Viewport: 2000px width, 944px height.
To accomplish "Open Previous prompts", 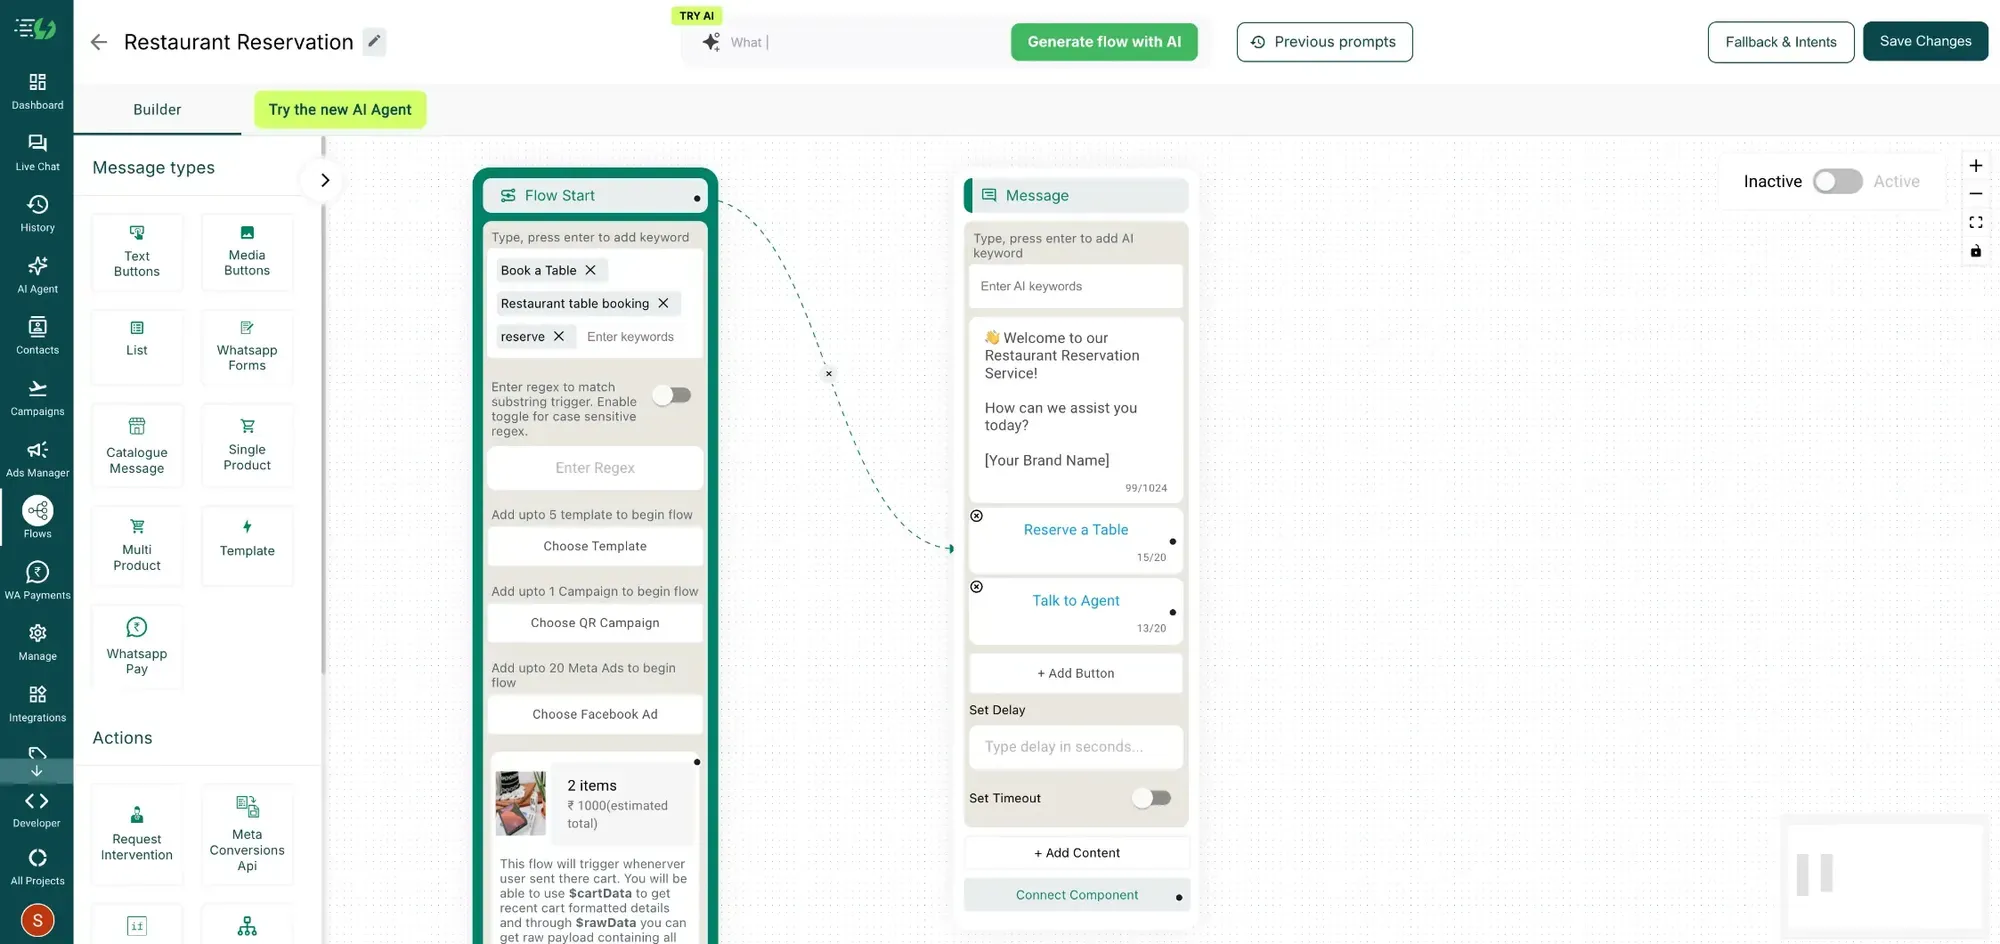I will [x=1324, y=42].
